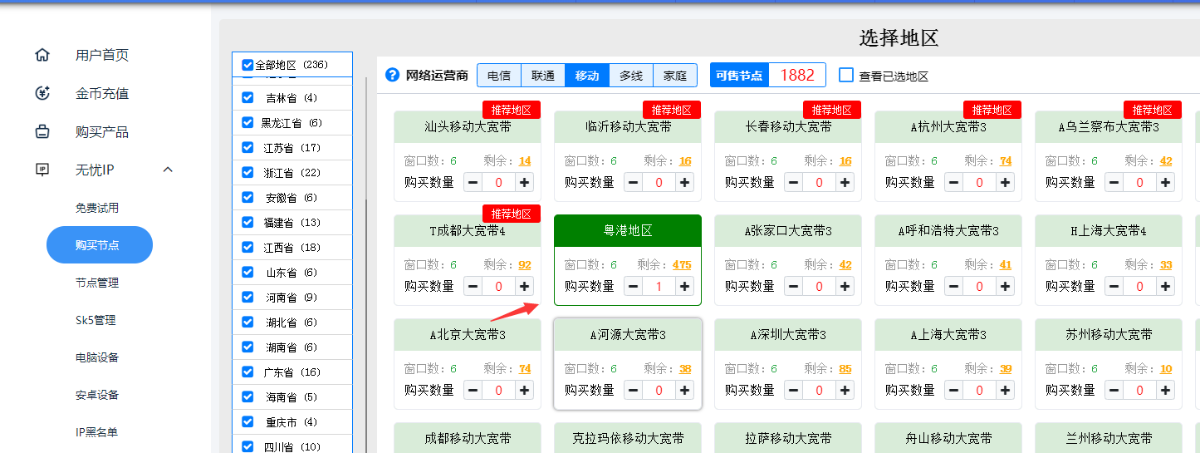Click the quantity field of A河源大宽带3

click(x=659, y=390)
